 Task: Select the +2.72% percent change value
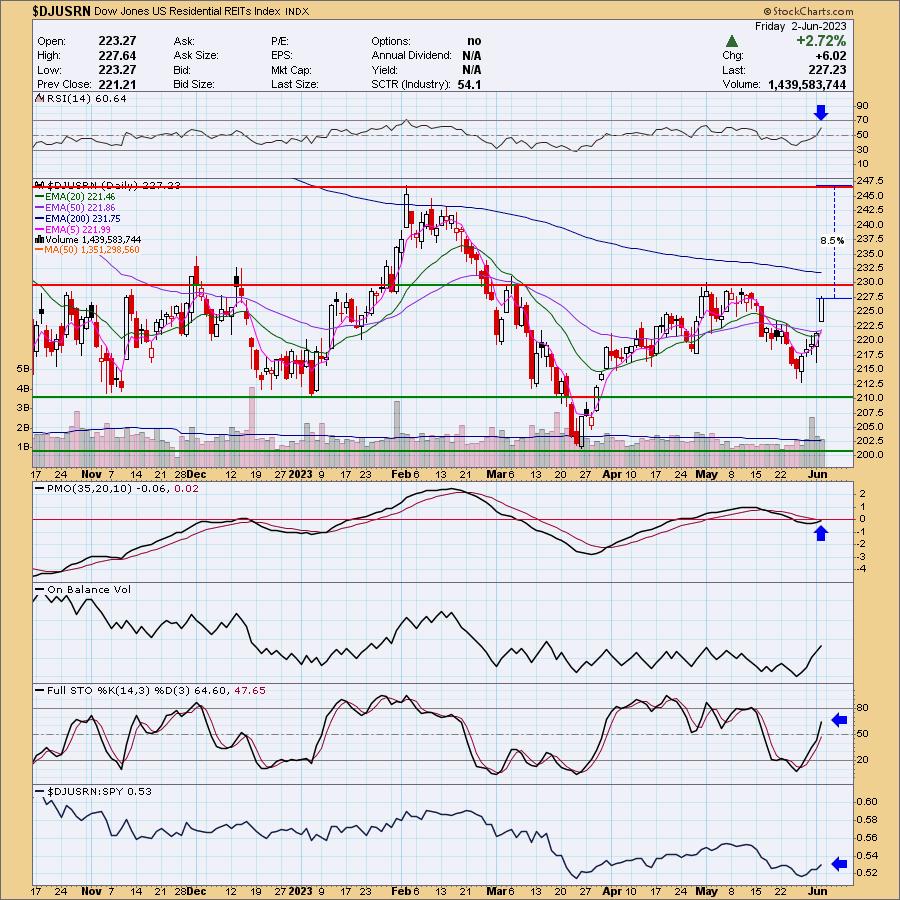(x=821, y=41)
